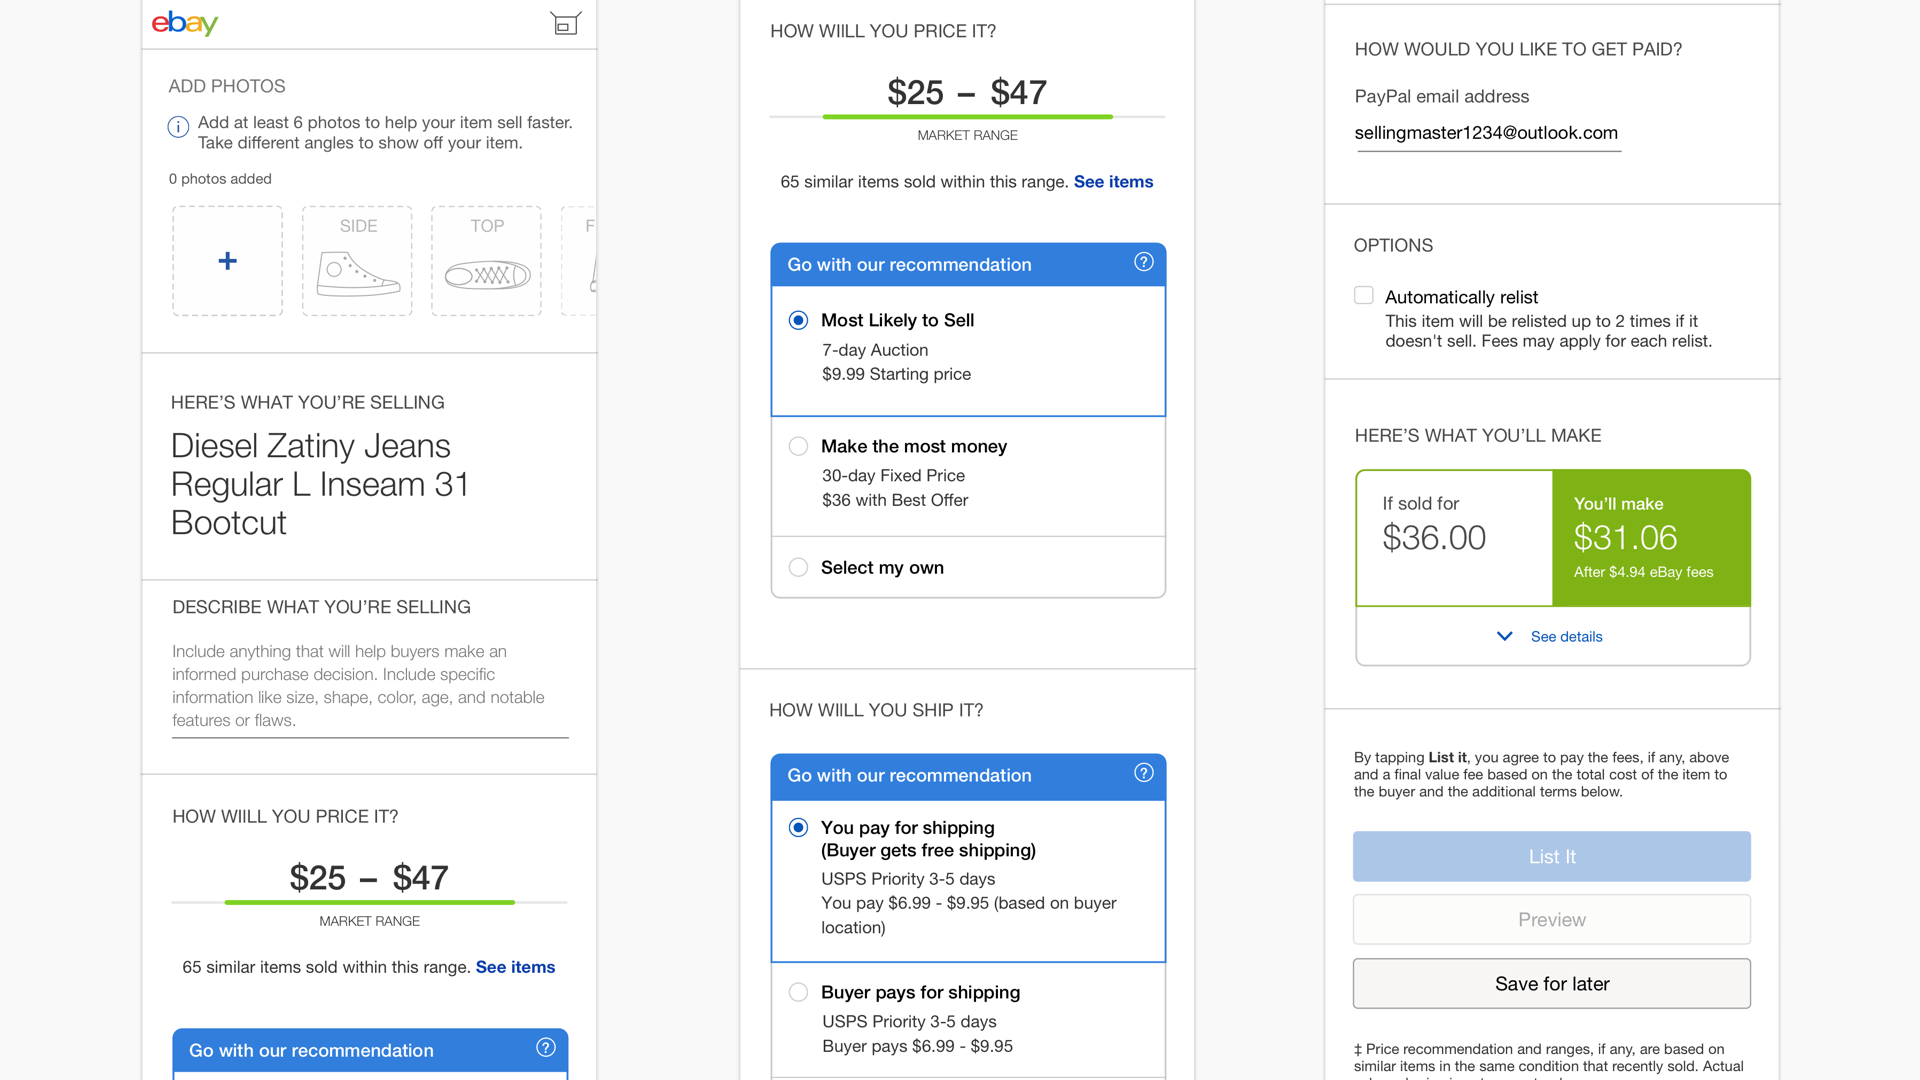
Task: Click Save for later button
Action: click(1552, 984)
